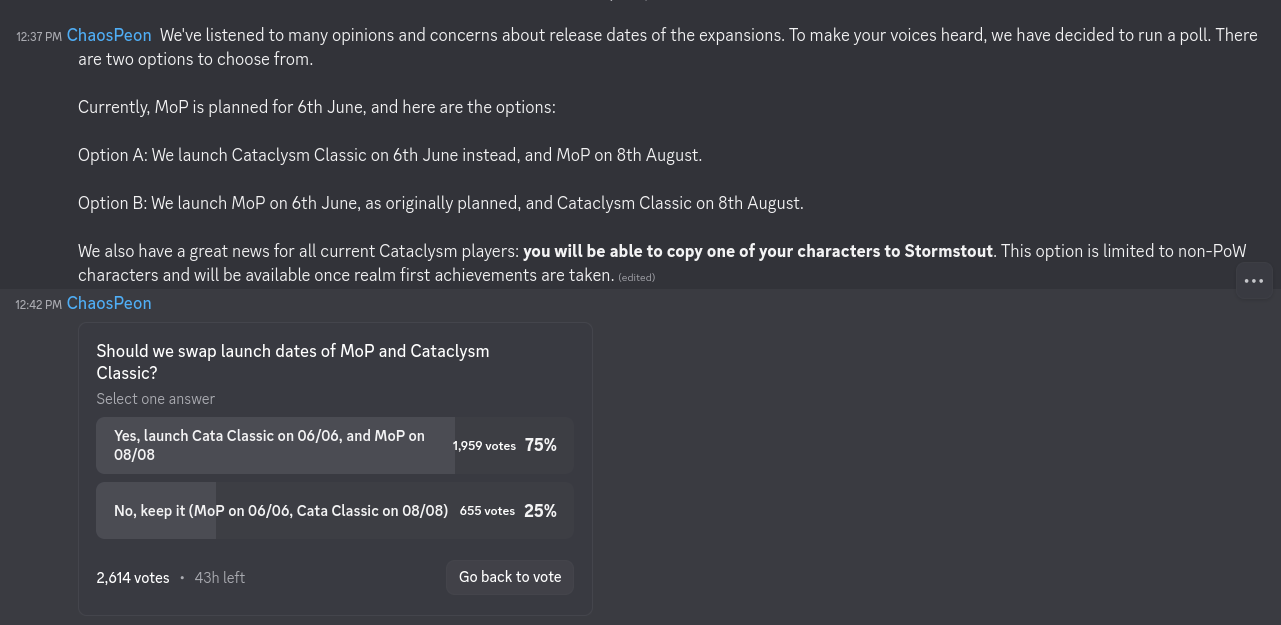Click the 'Select one answer' hint text
The image size is (1281, 625).
[x=156, y=399]
